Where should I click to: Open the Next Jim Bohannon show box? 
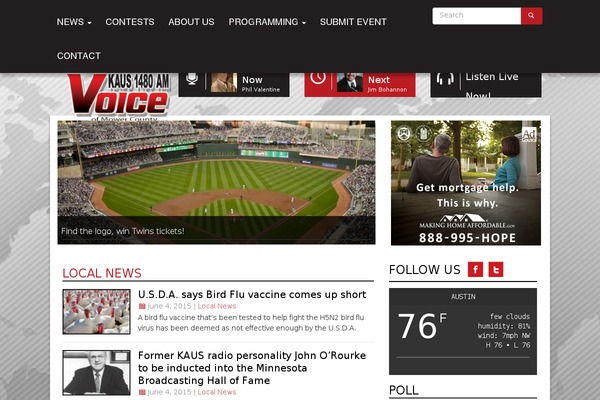coord(360,85)
